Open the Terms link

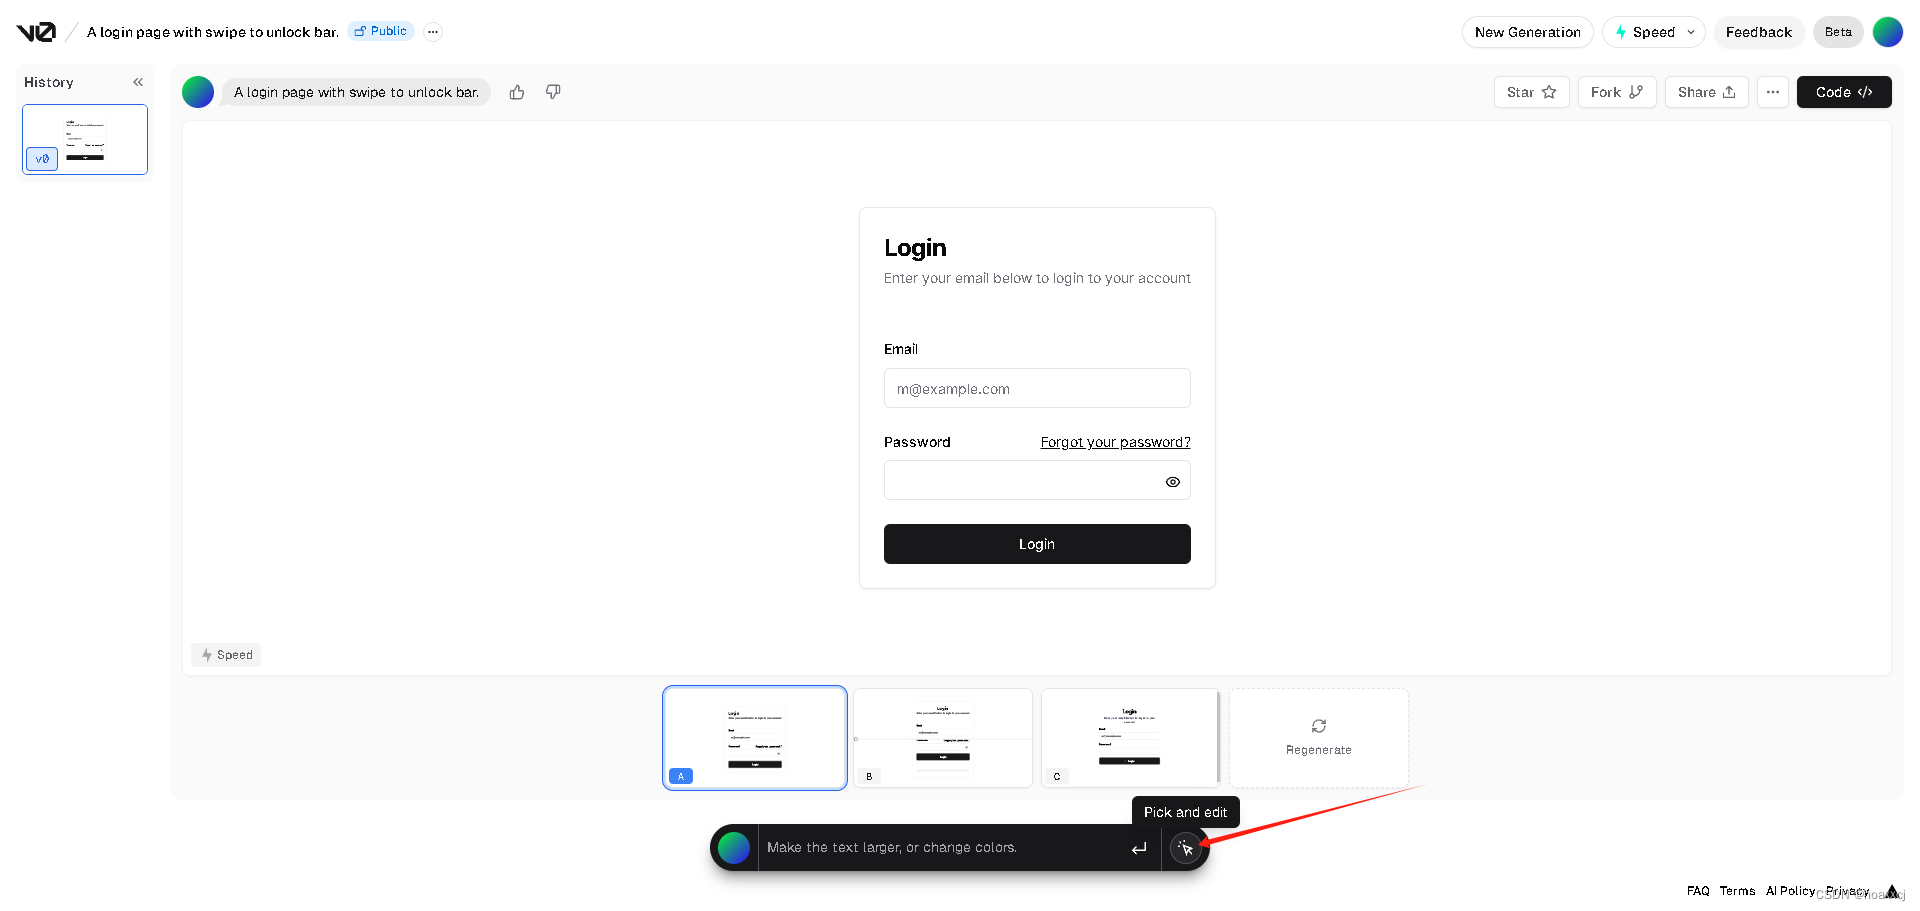(x=1737, y=891)
